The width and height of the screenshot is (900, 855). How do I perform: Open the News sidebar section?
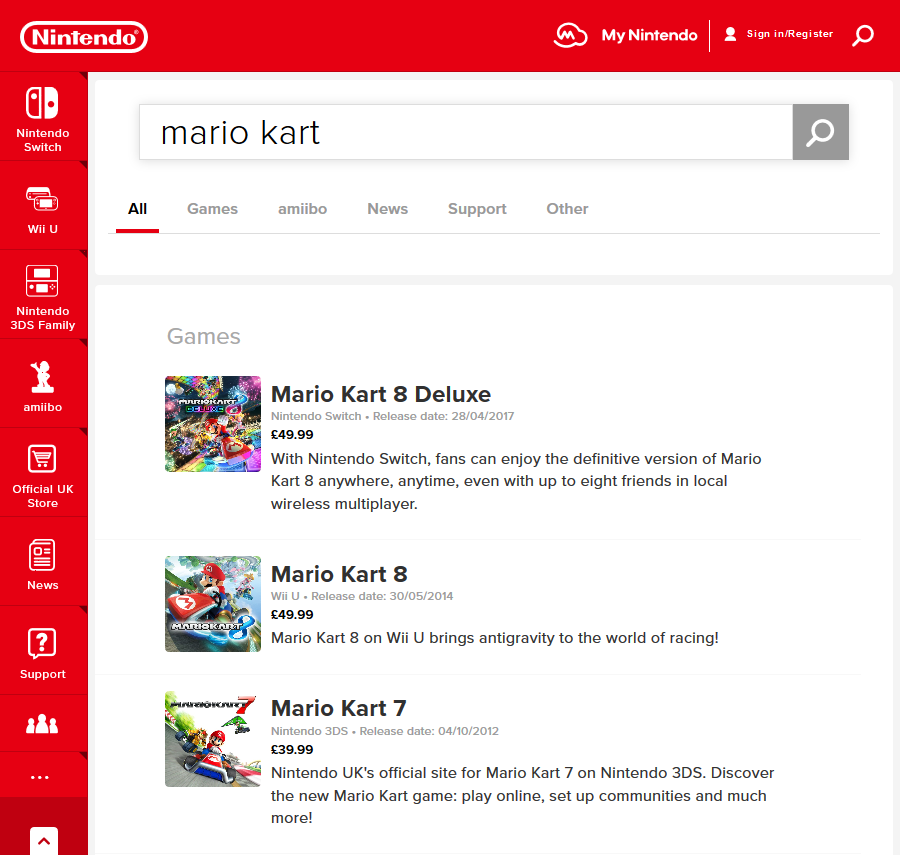coord(43,563)
